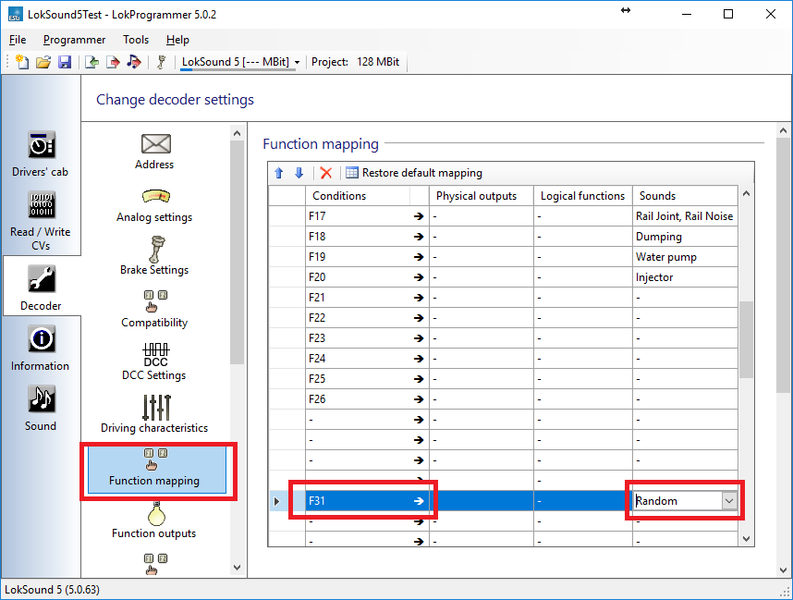Click the write decoder data icon
This screenshot has height=600, width=793.
click(x=113, y=62)
